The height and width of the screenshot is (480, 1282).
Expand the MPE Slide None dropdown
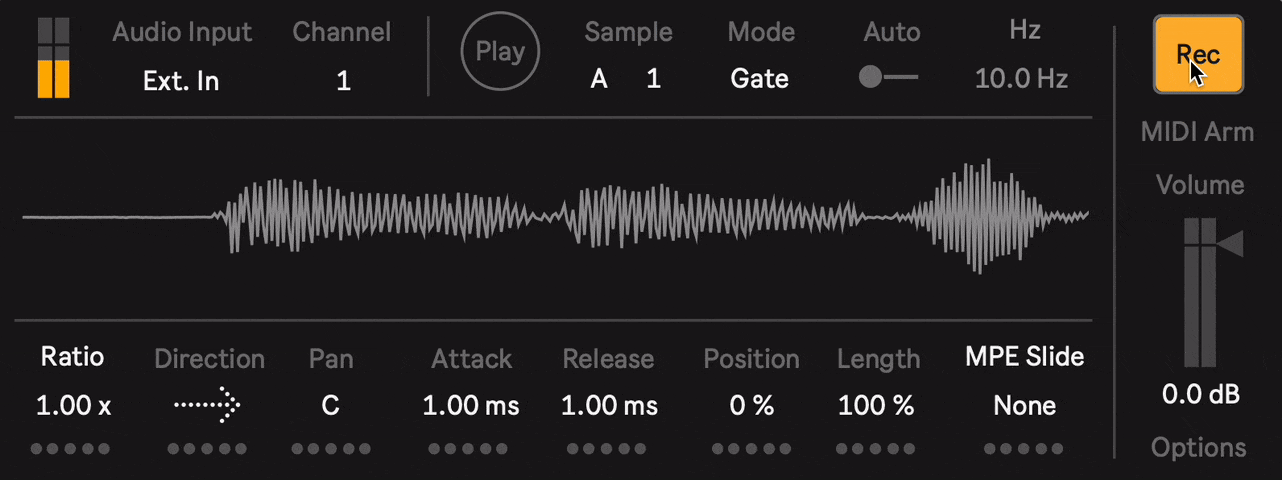click(x=1024, y=405)
